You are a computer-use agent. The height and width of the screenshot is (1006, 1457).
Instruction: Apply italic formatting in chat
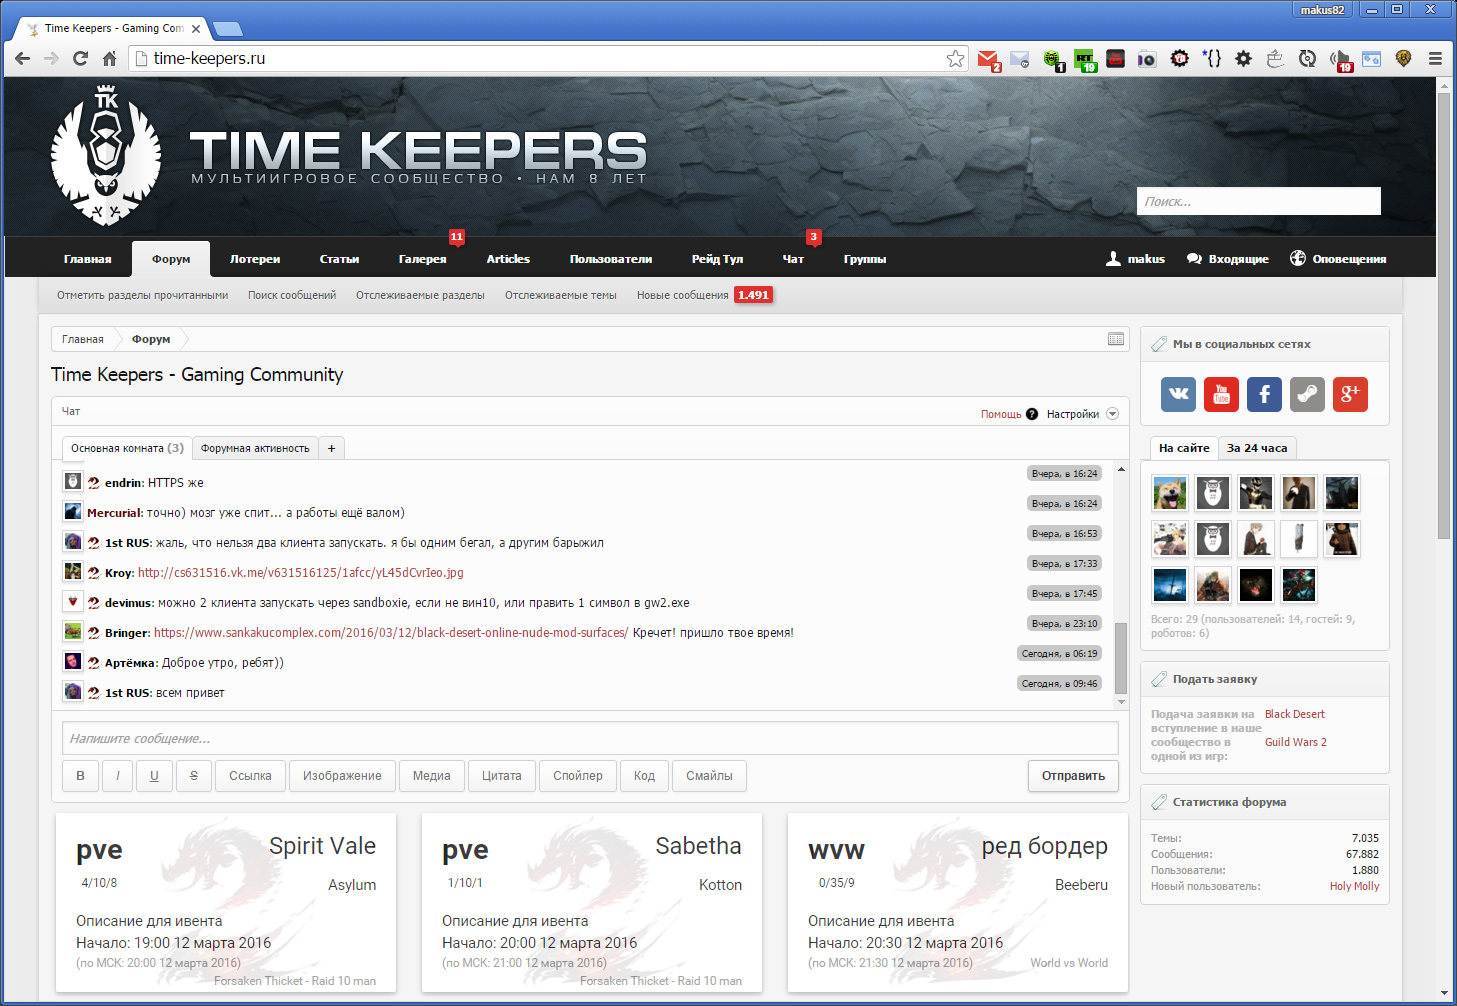point(117,776)
